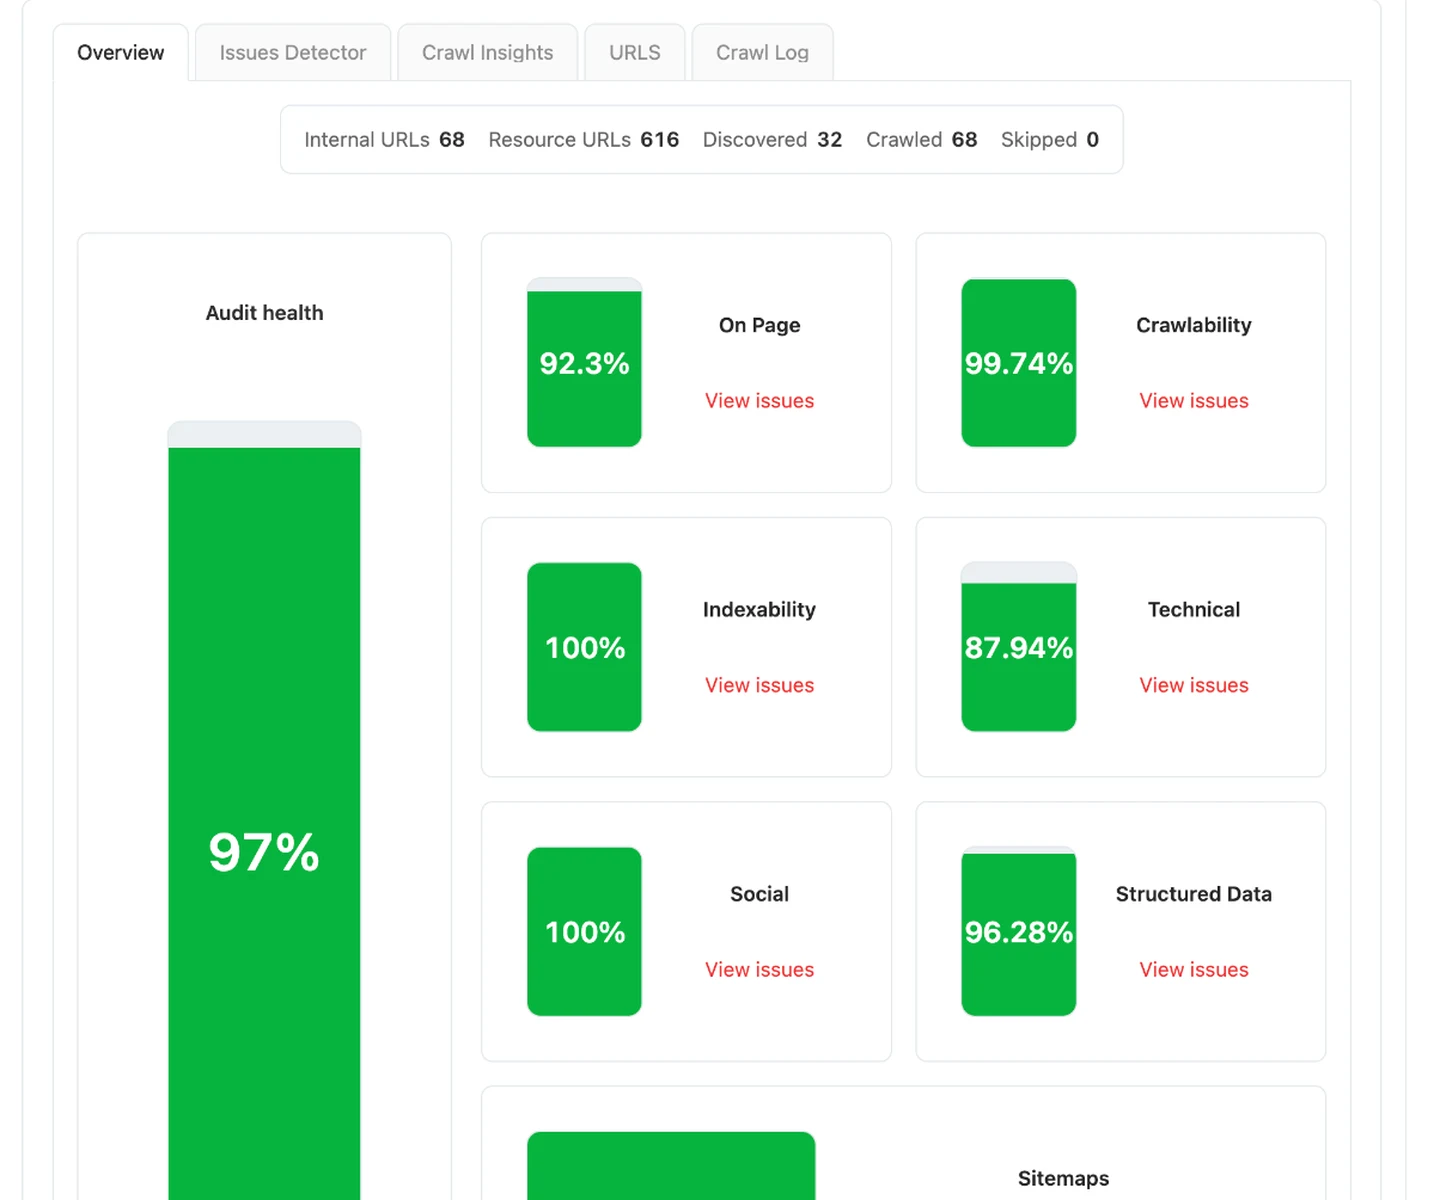The height and width of the screenshot is (1200, 1440).
Task: Click the Sitemaps card title
Action: [1063, 1179]
